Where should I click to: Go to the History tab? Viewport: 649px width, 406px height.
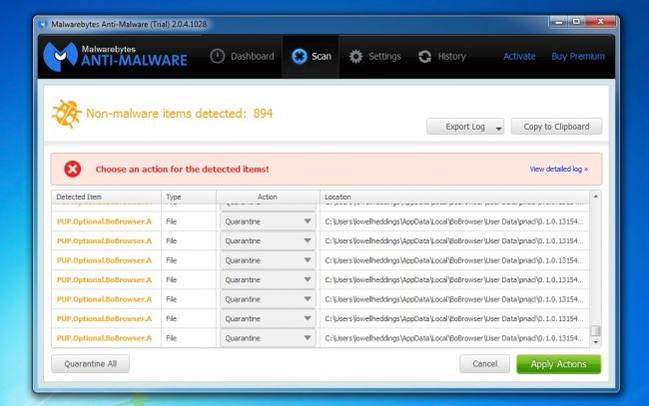442,56
